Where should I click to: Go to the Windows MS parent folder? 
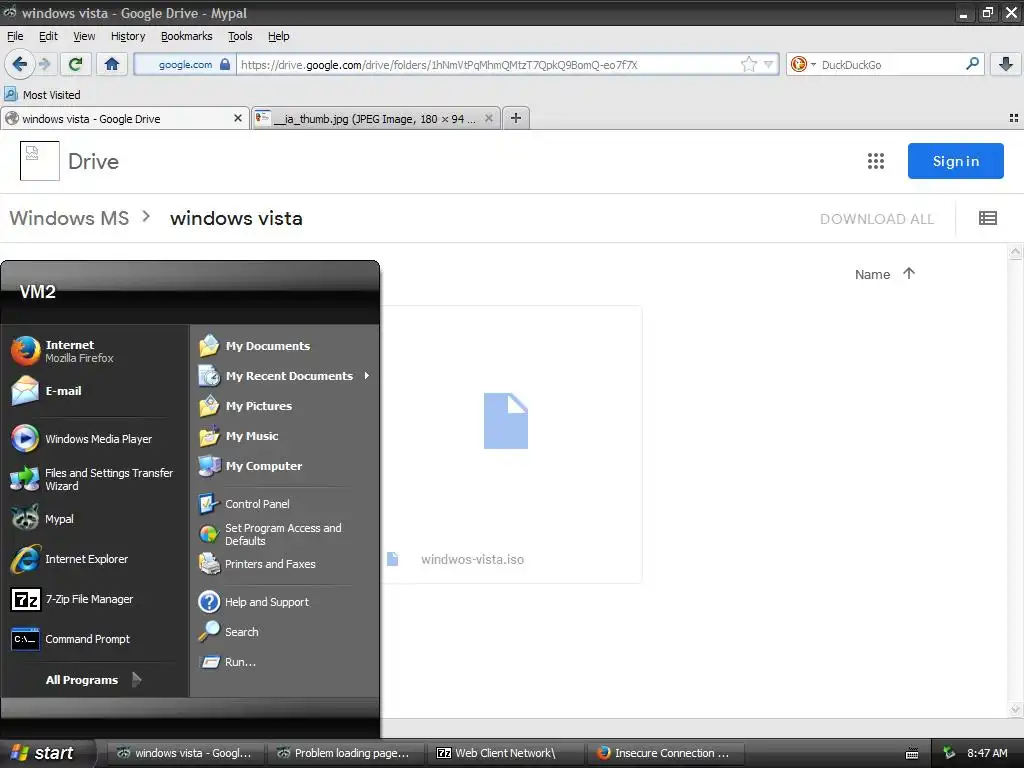(69, 218)
